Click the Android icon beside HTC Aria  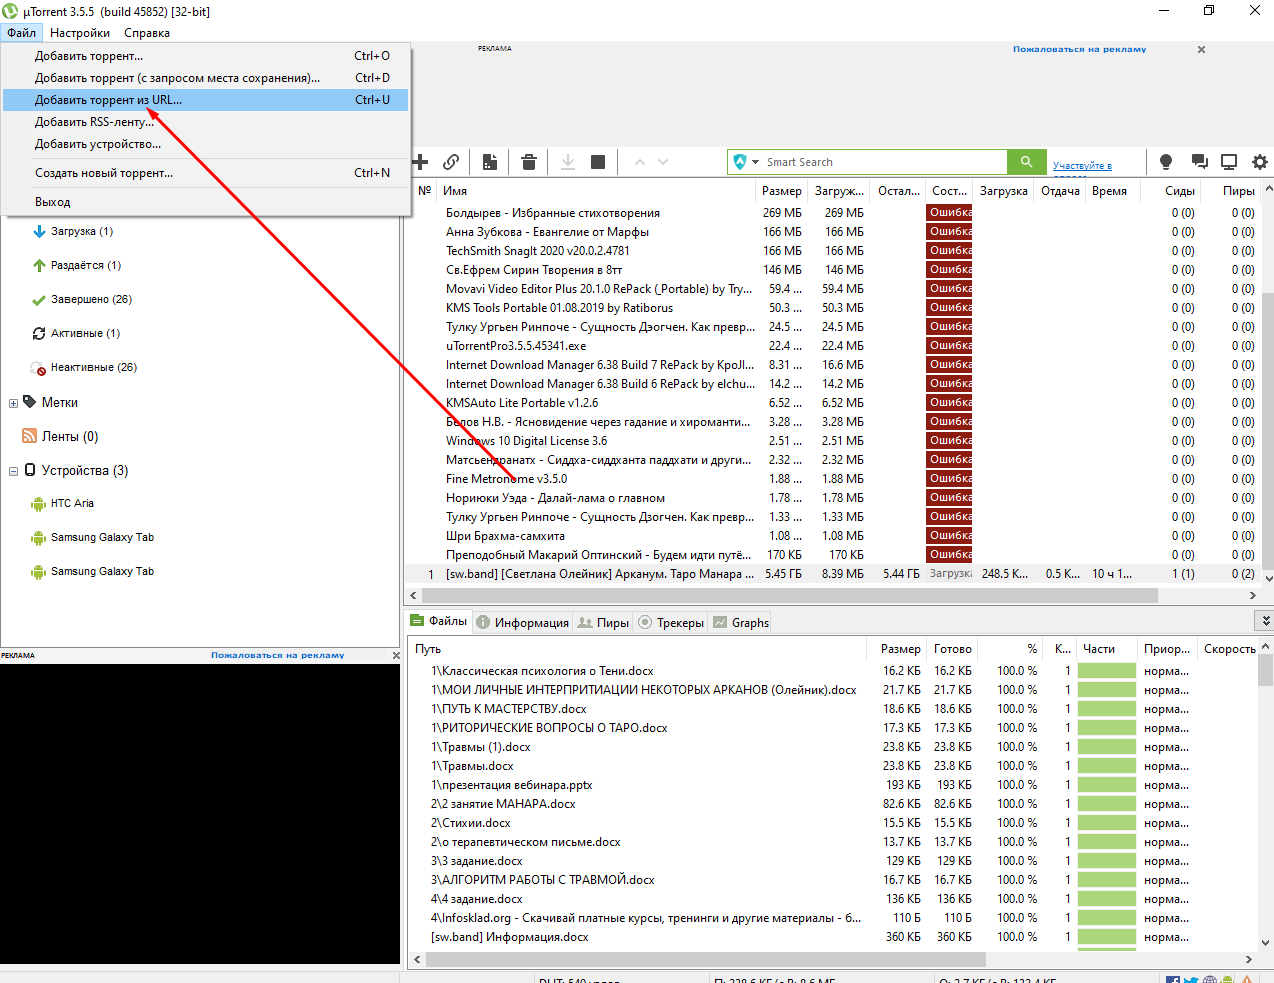[x=39, y=504]
